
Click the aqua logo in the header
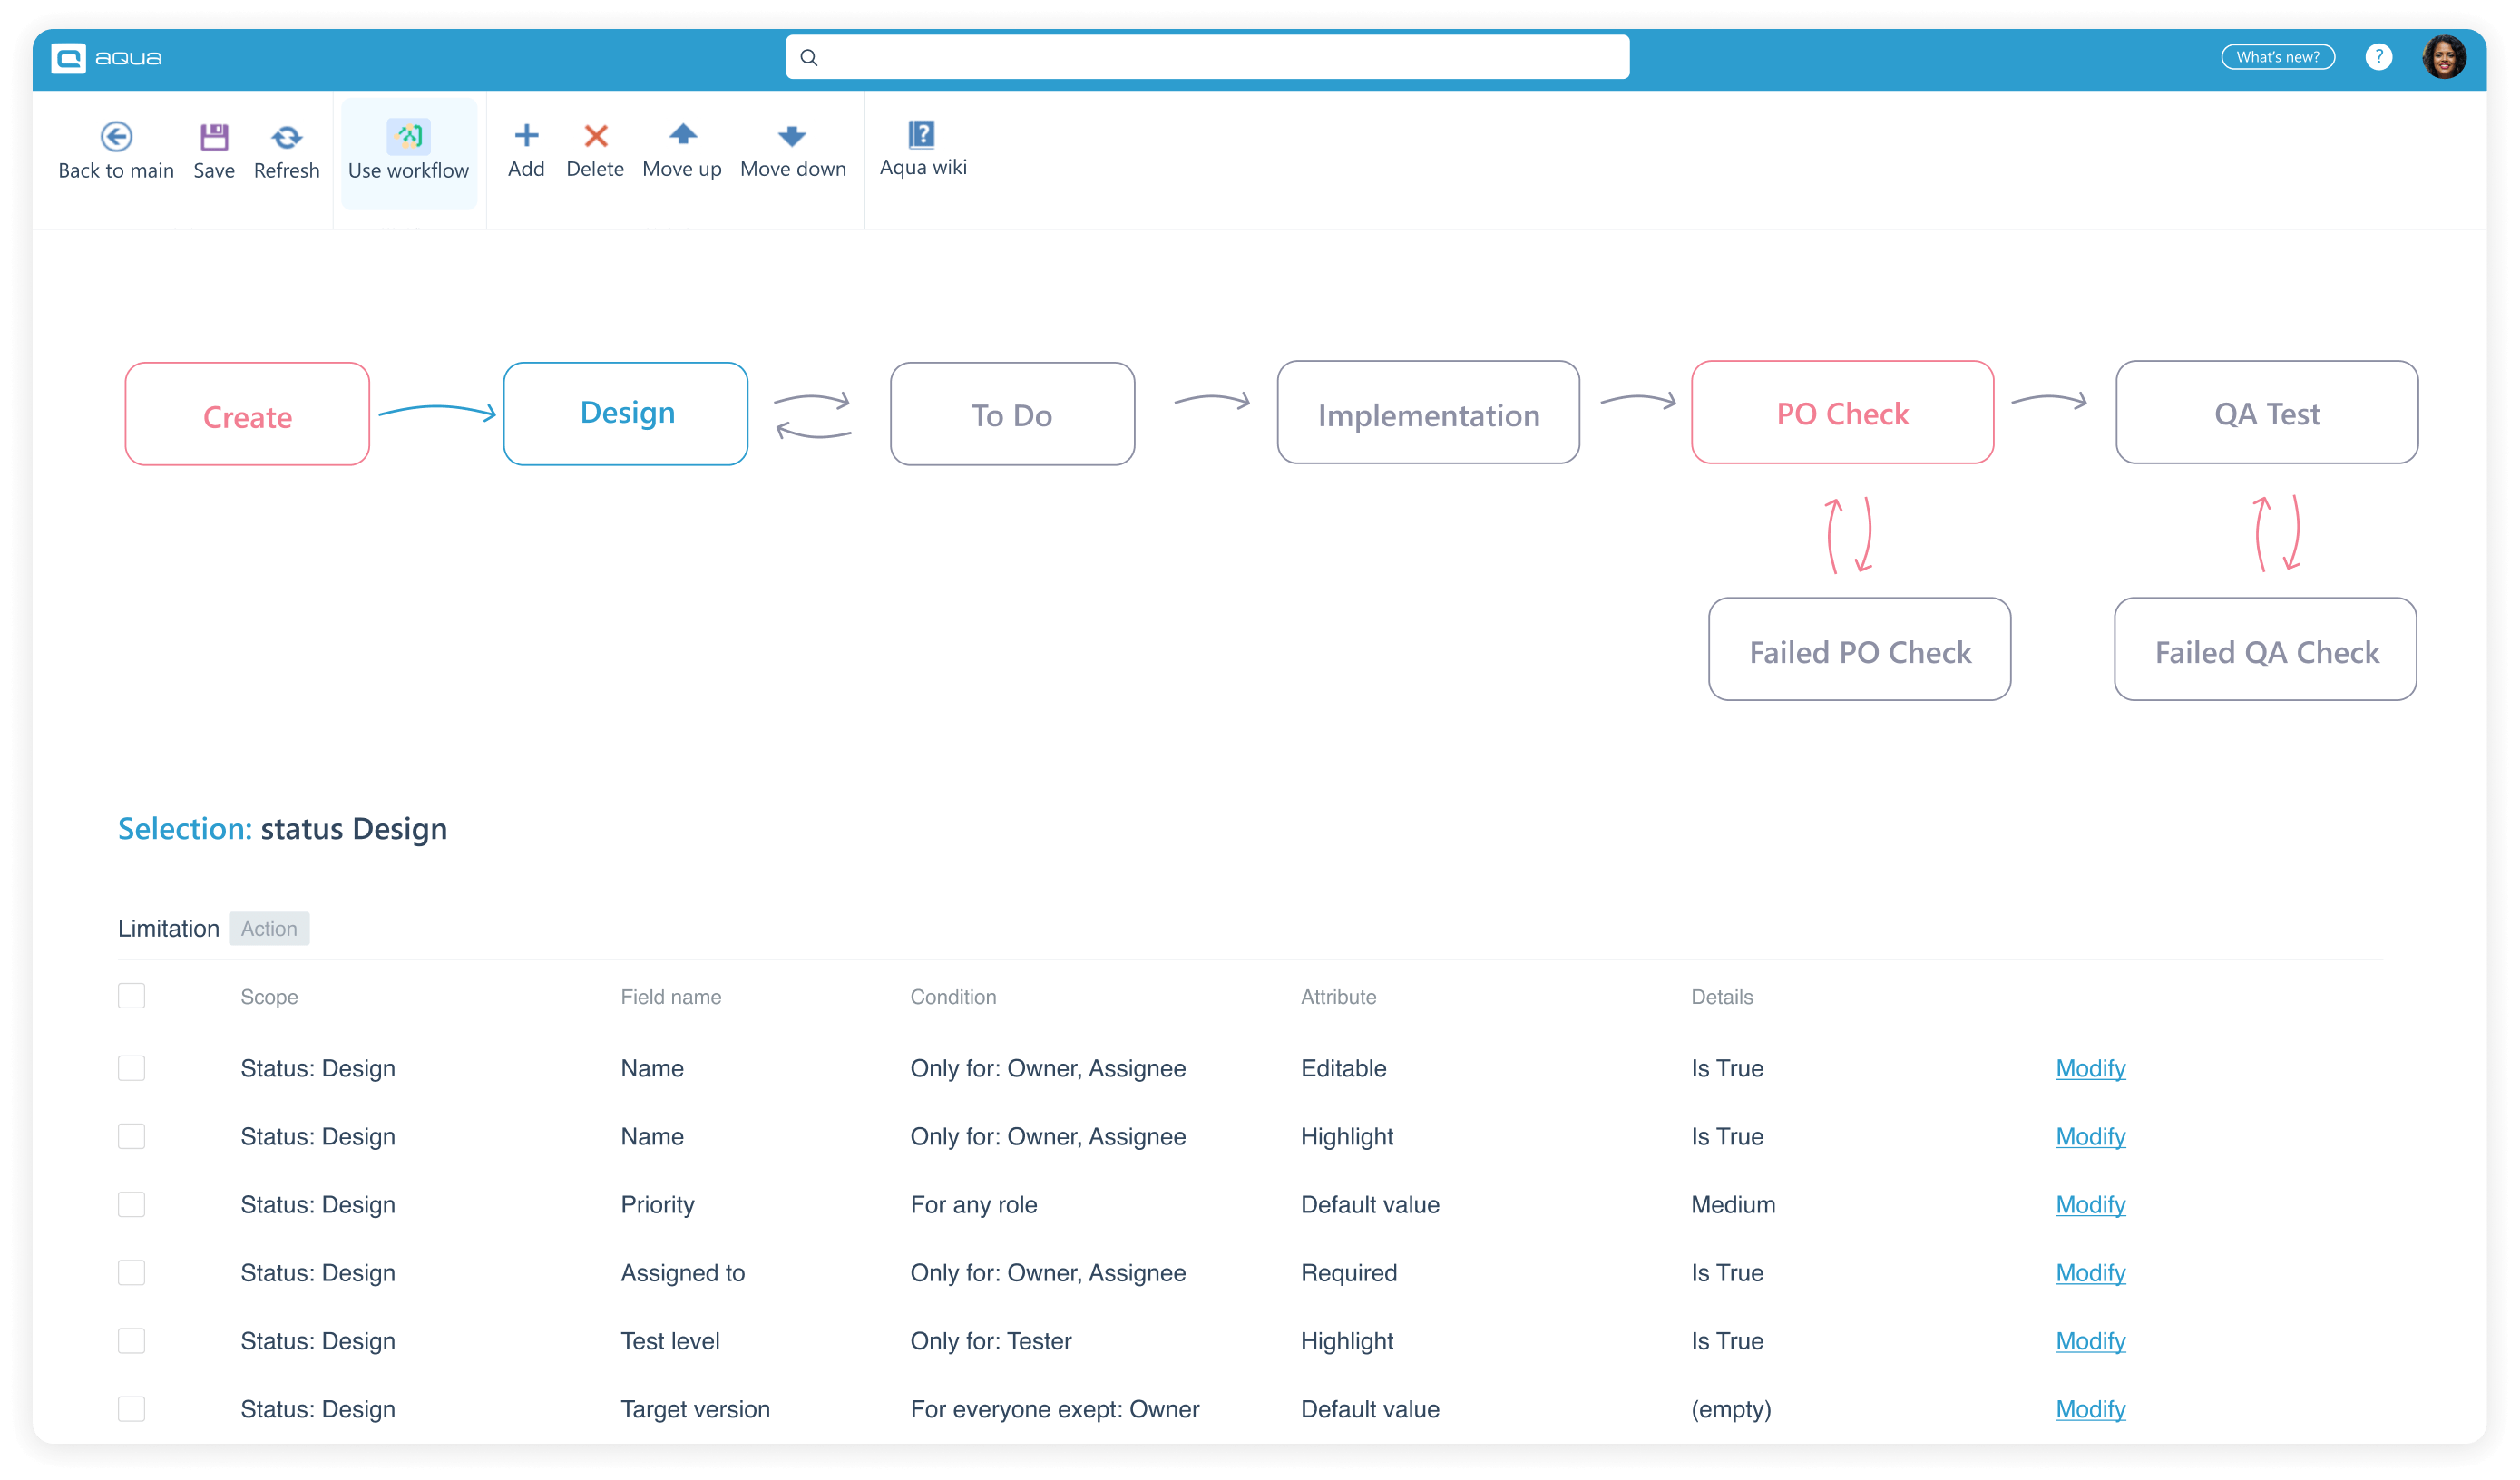[104, 57]
